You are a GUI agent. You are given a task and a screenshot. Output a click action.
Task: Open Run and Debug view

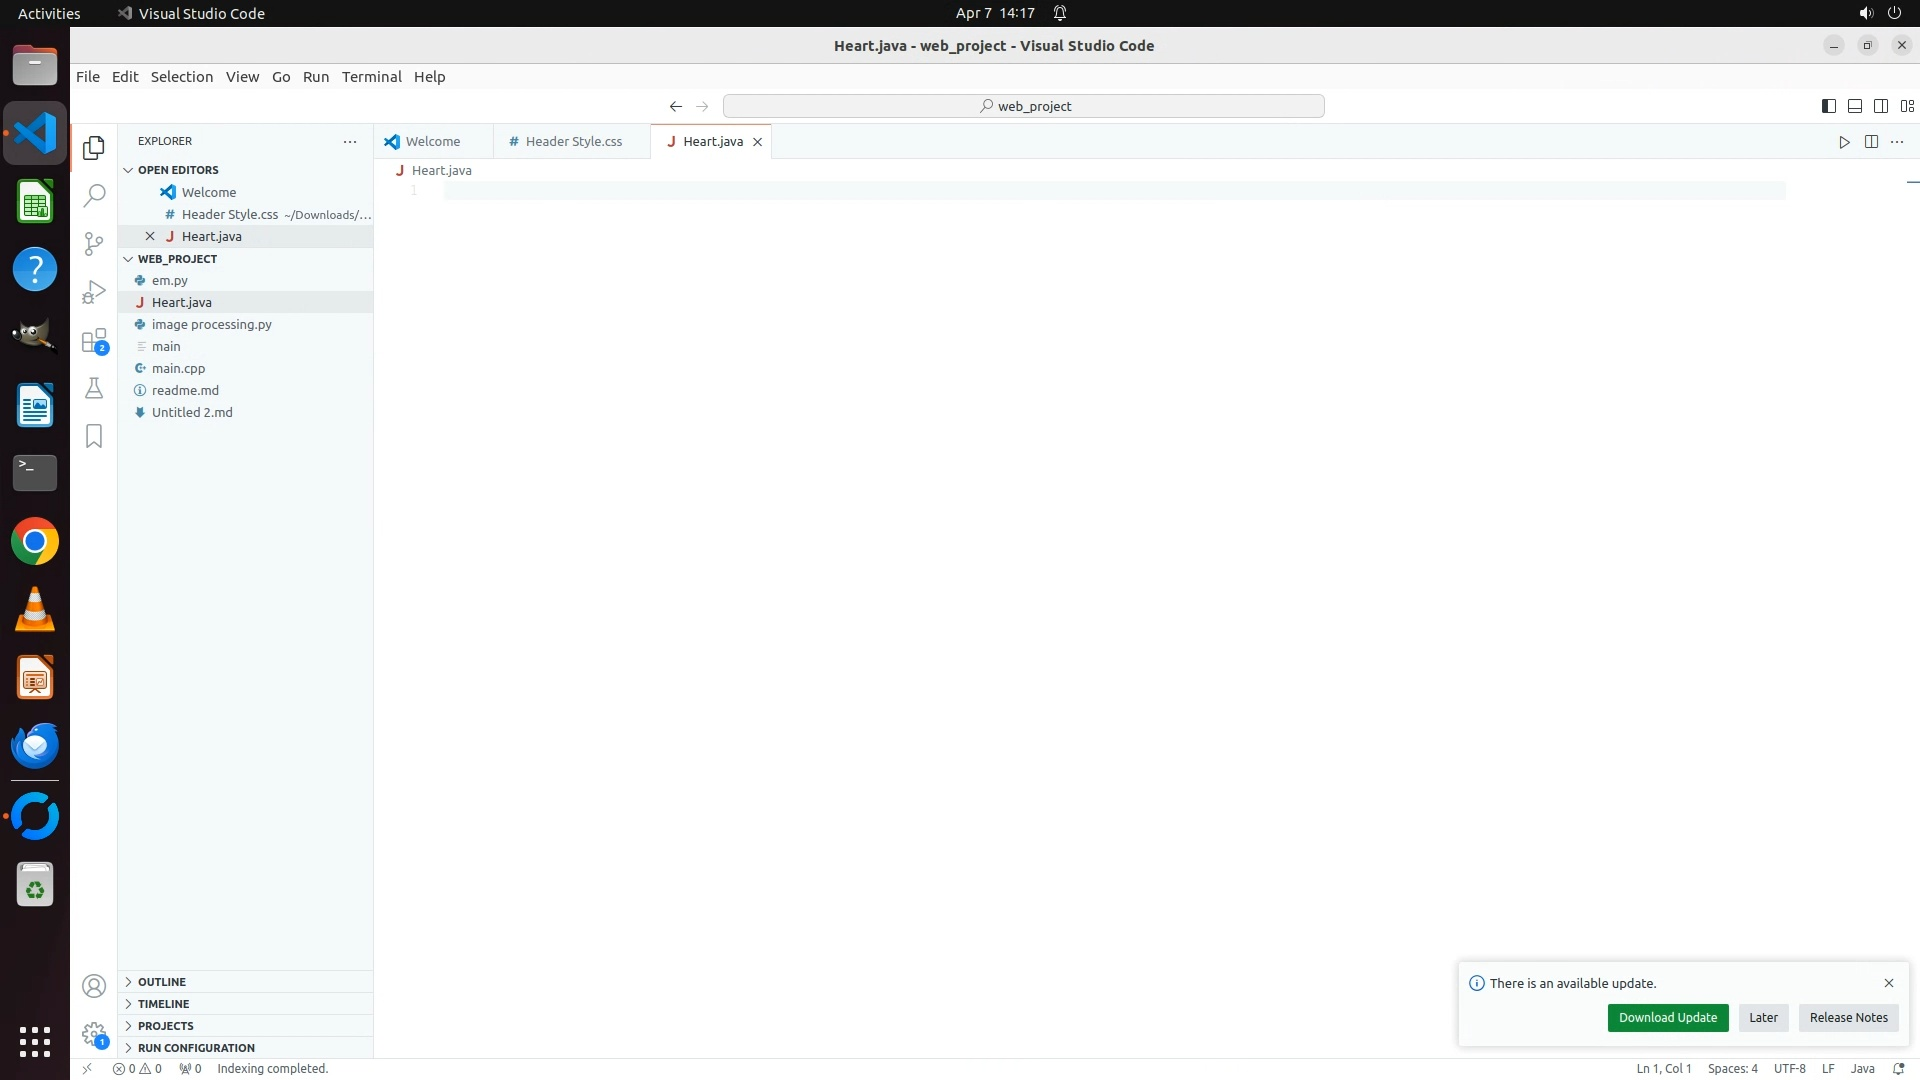click(x=94, y=292)
